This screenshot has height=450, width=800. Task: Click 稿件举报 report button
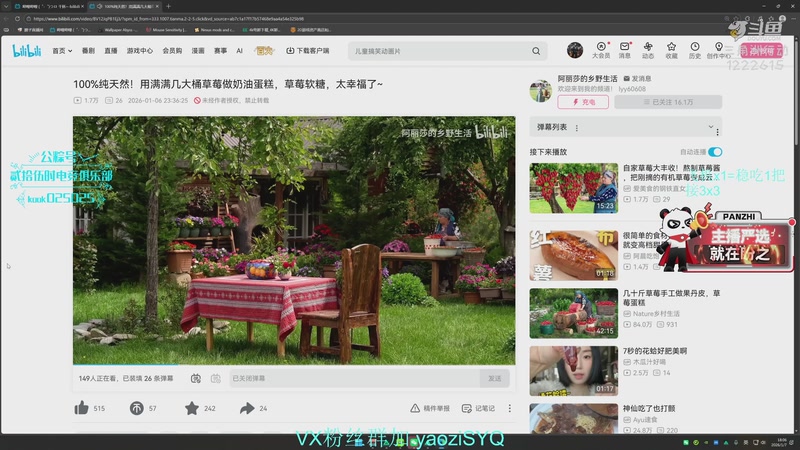click(430, 408)
